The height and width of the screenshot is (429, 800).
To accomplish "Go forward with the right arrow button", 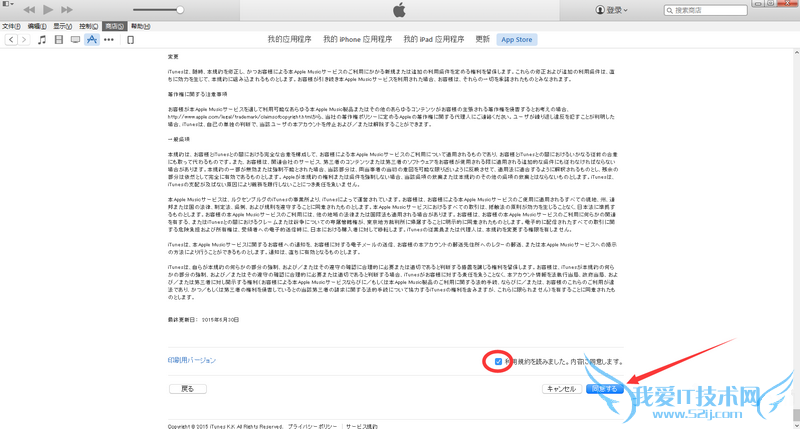I will 23,39.
